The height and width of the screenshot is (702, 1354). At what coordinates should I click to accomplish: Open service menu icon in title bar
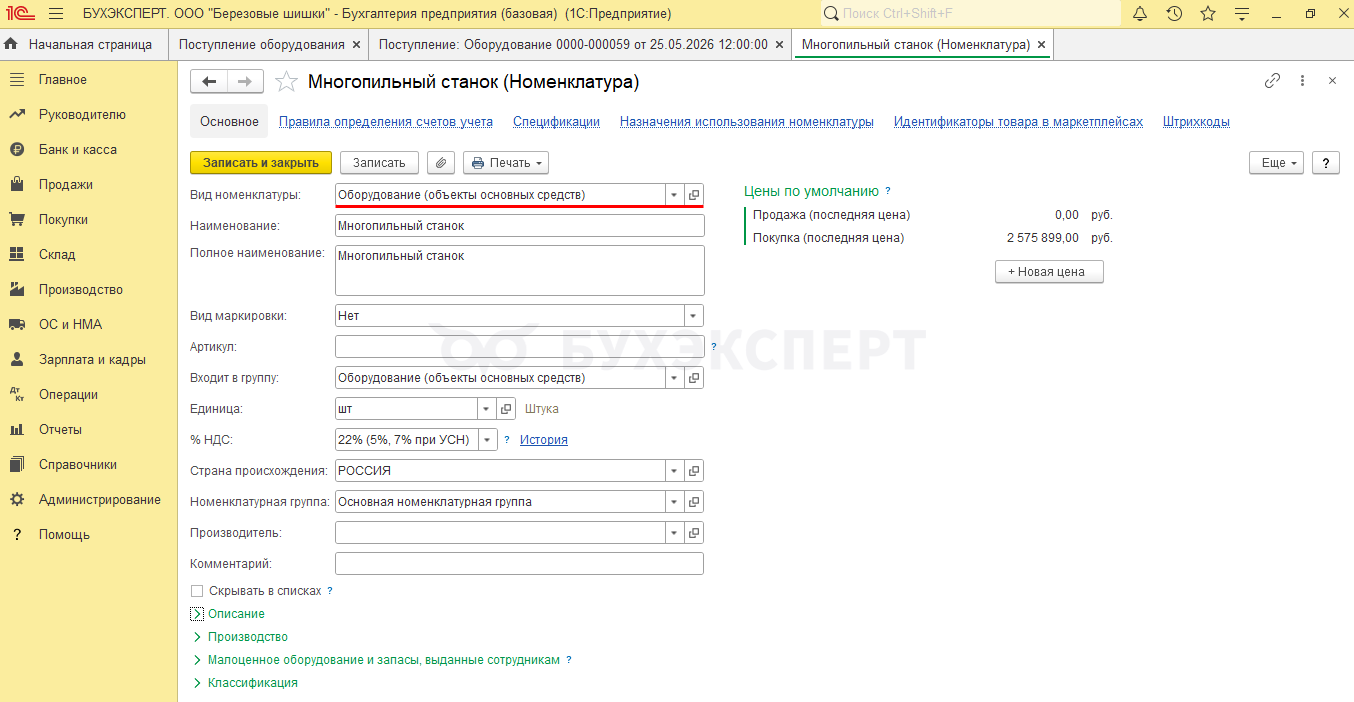click(1242, 14)
